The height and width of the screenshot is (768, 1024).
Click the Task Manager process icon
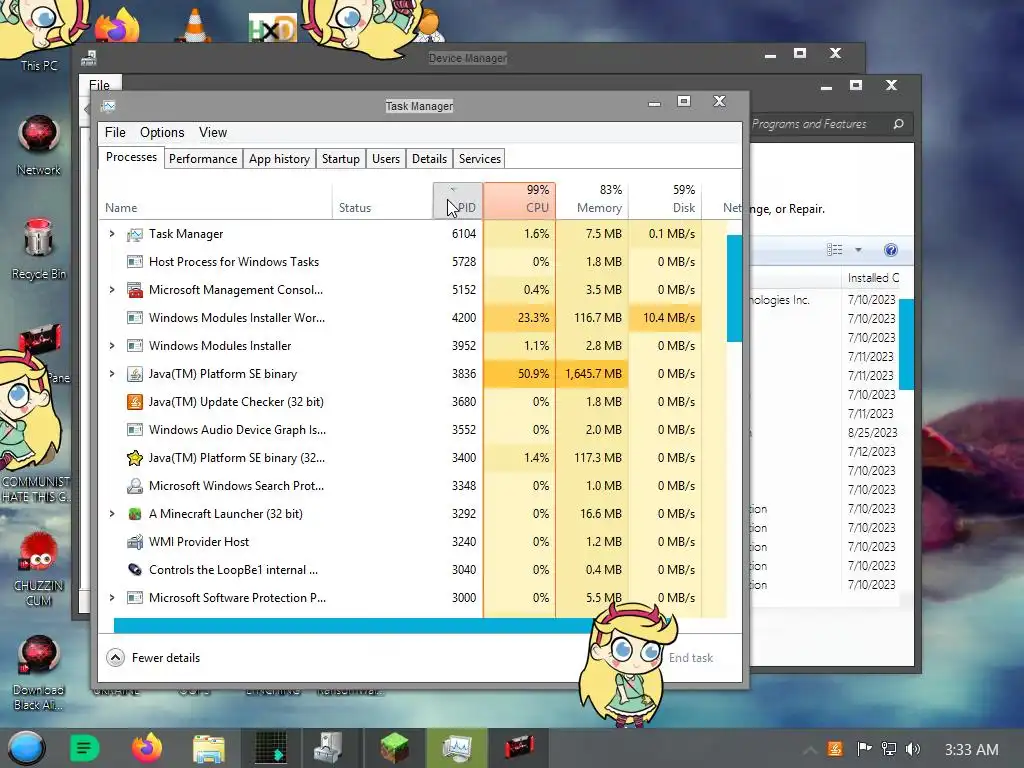pos(135,234)
